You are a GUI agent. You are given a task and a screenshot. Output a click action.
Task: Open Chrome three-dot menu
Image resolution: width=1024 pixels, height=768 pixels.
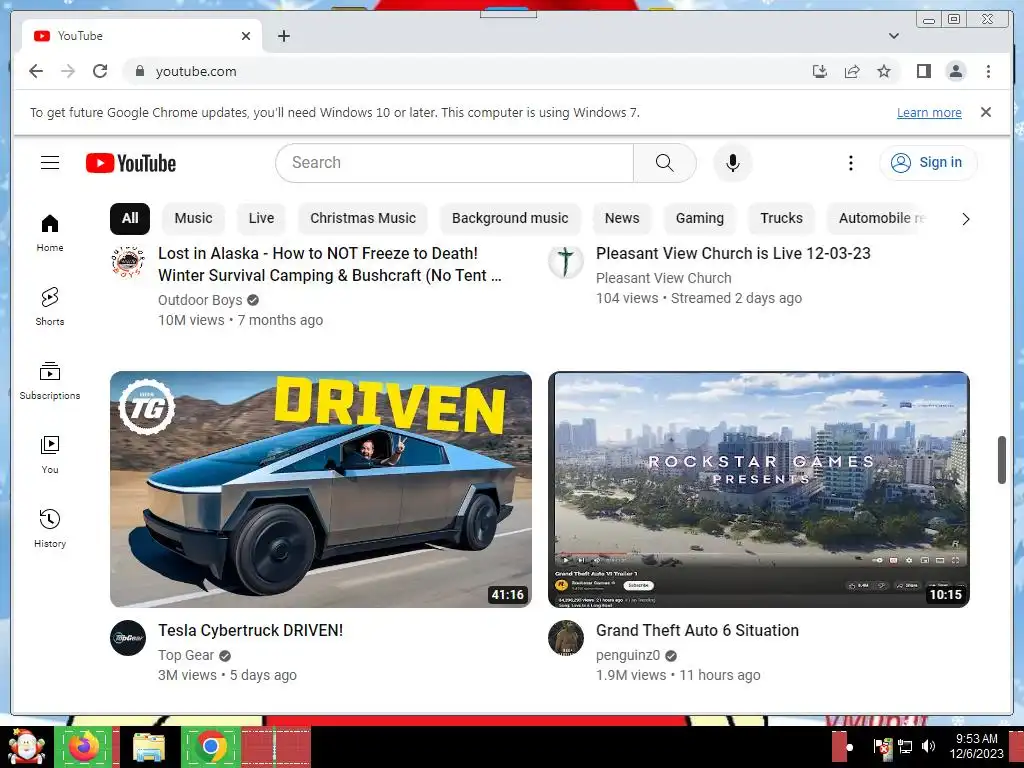tap(988, 71)
